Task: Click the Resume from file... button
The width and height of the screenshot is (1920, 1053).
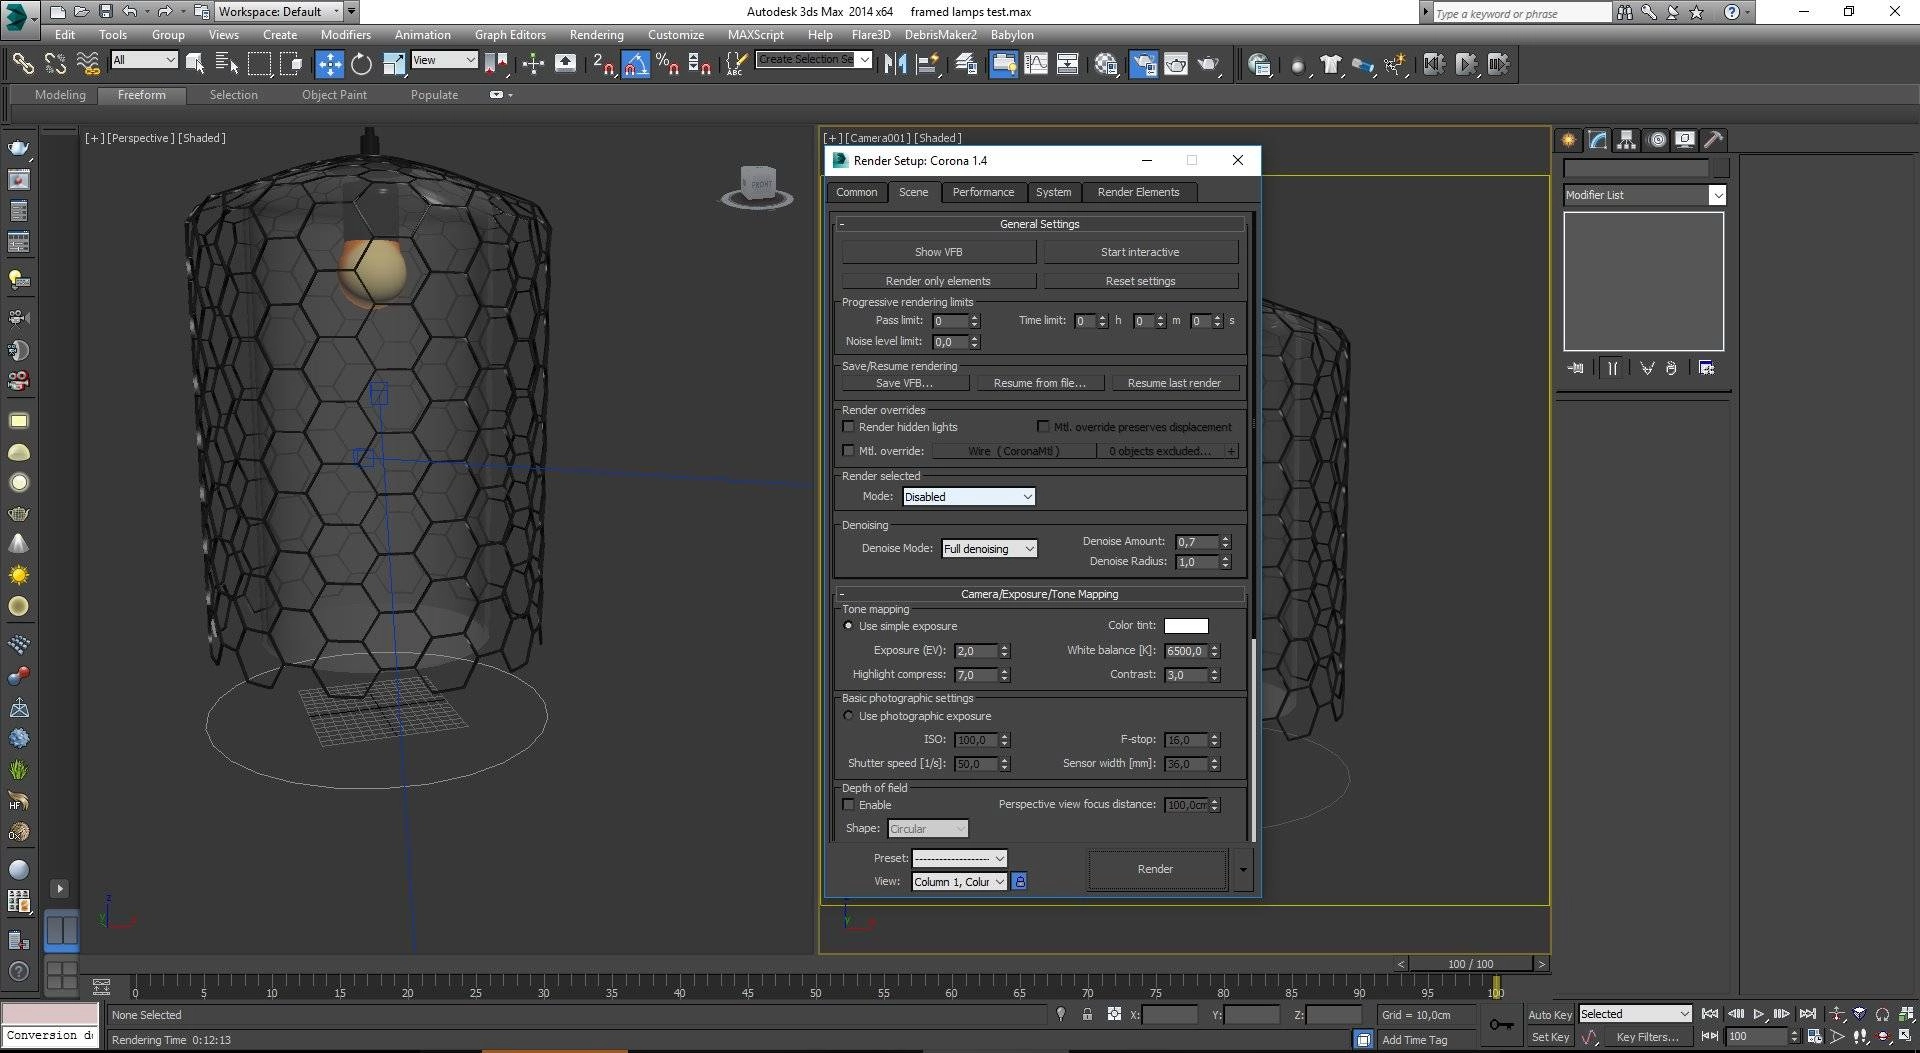Action: point(1039,383)
